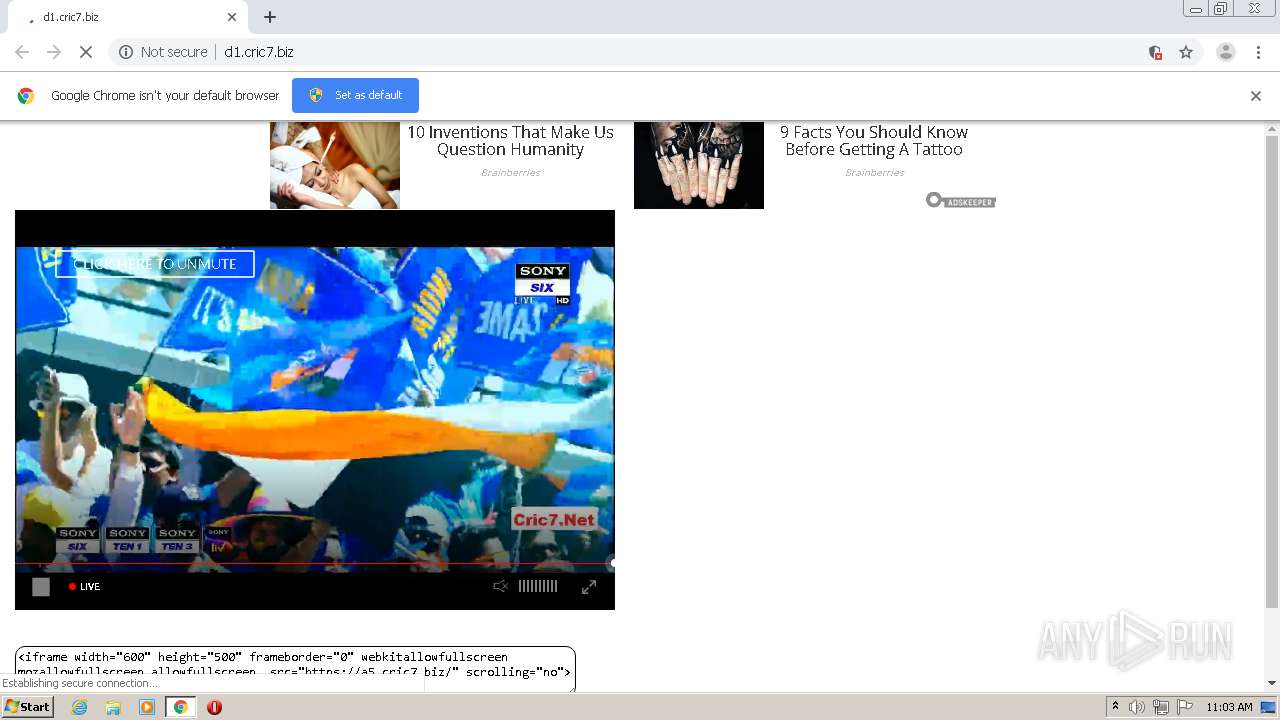This screenshot has height=720, width=1280.
Task: Open system volume control in tray
Action: click(1137, 707)
